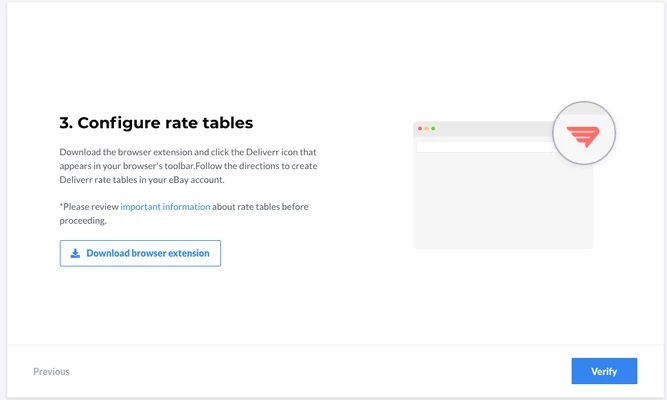This screenshot has width=667, height=400.
Task: Click the red dot in browser illustration
Action: [420, 129]
